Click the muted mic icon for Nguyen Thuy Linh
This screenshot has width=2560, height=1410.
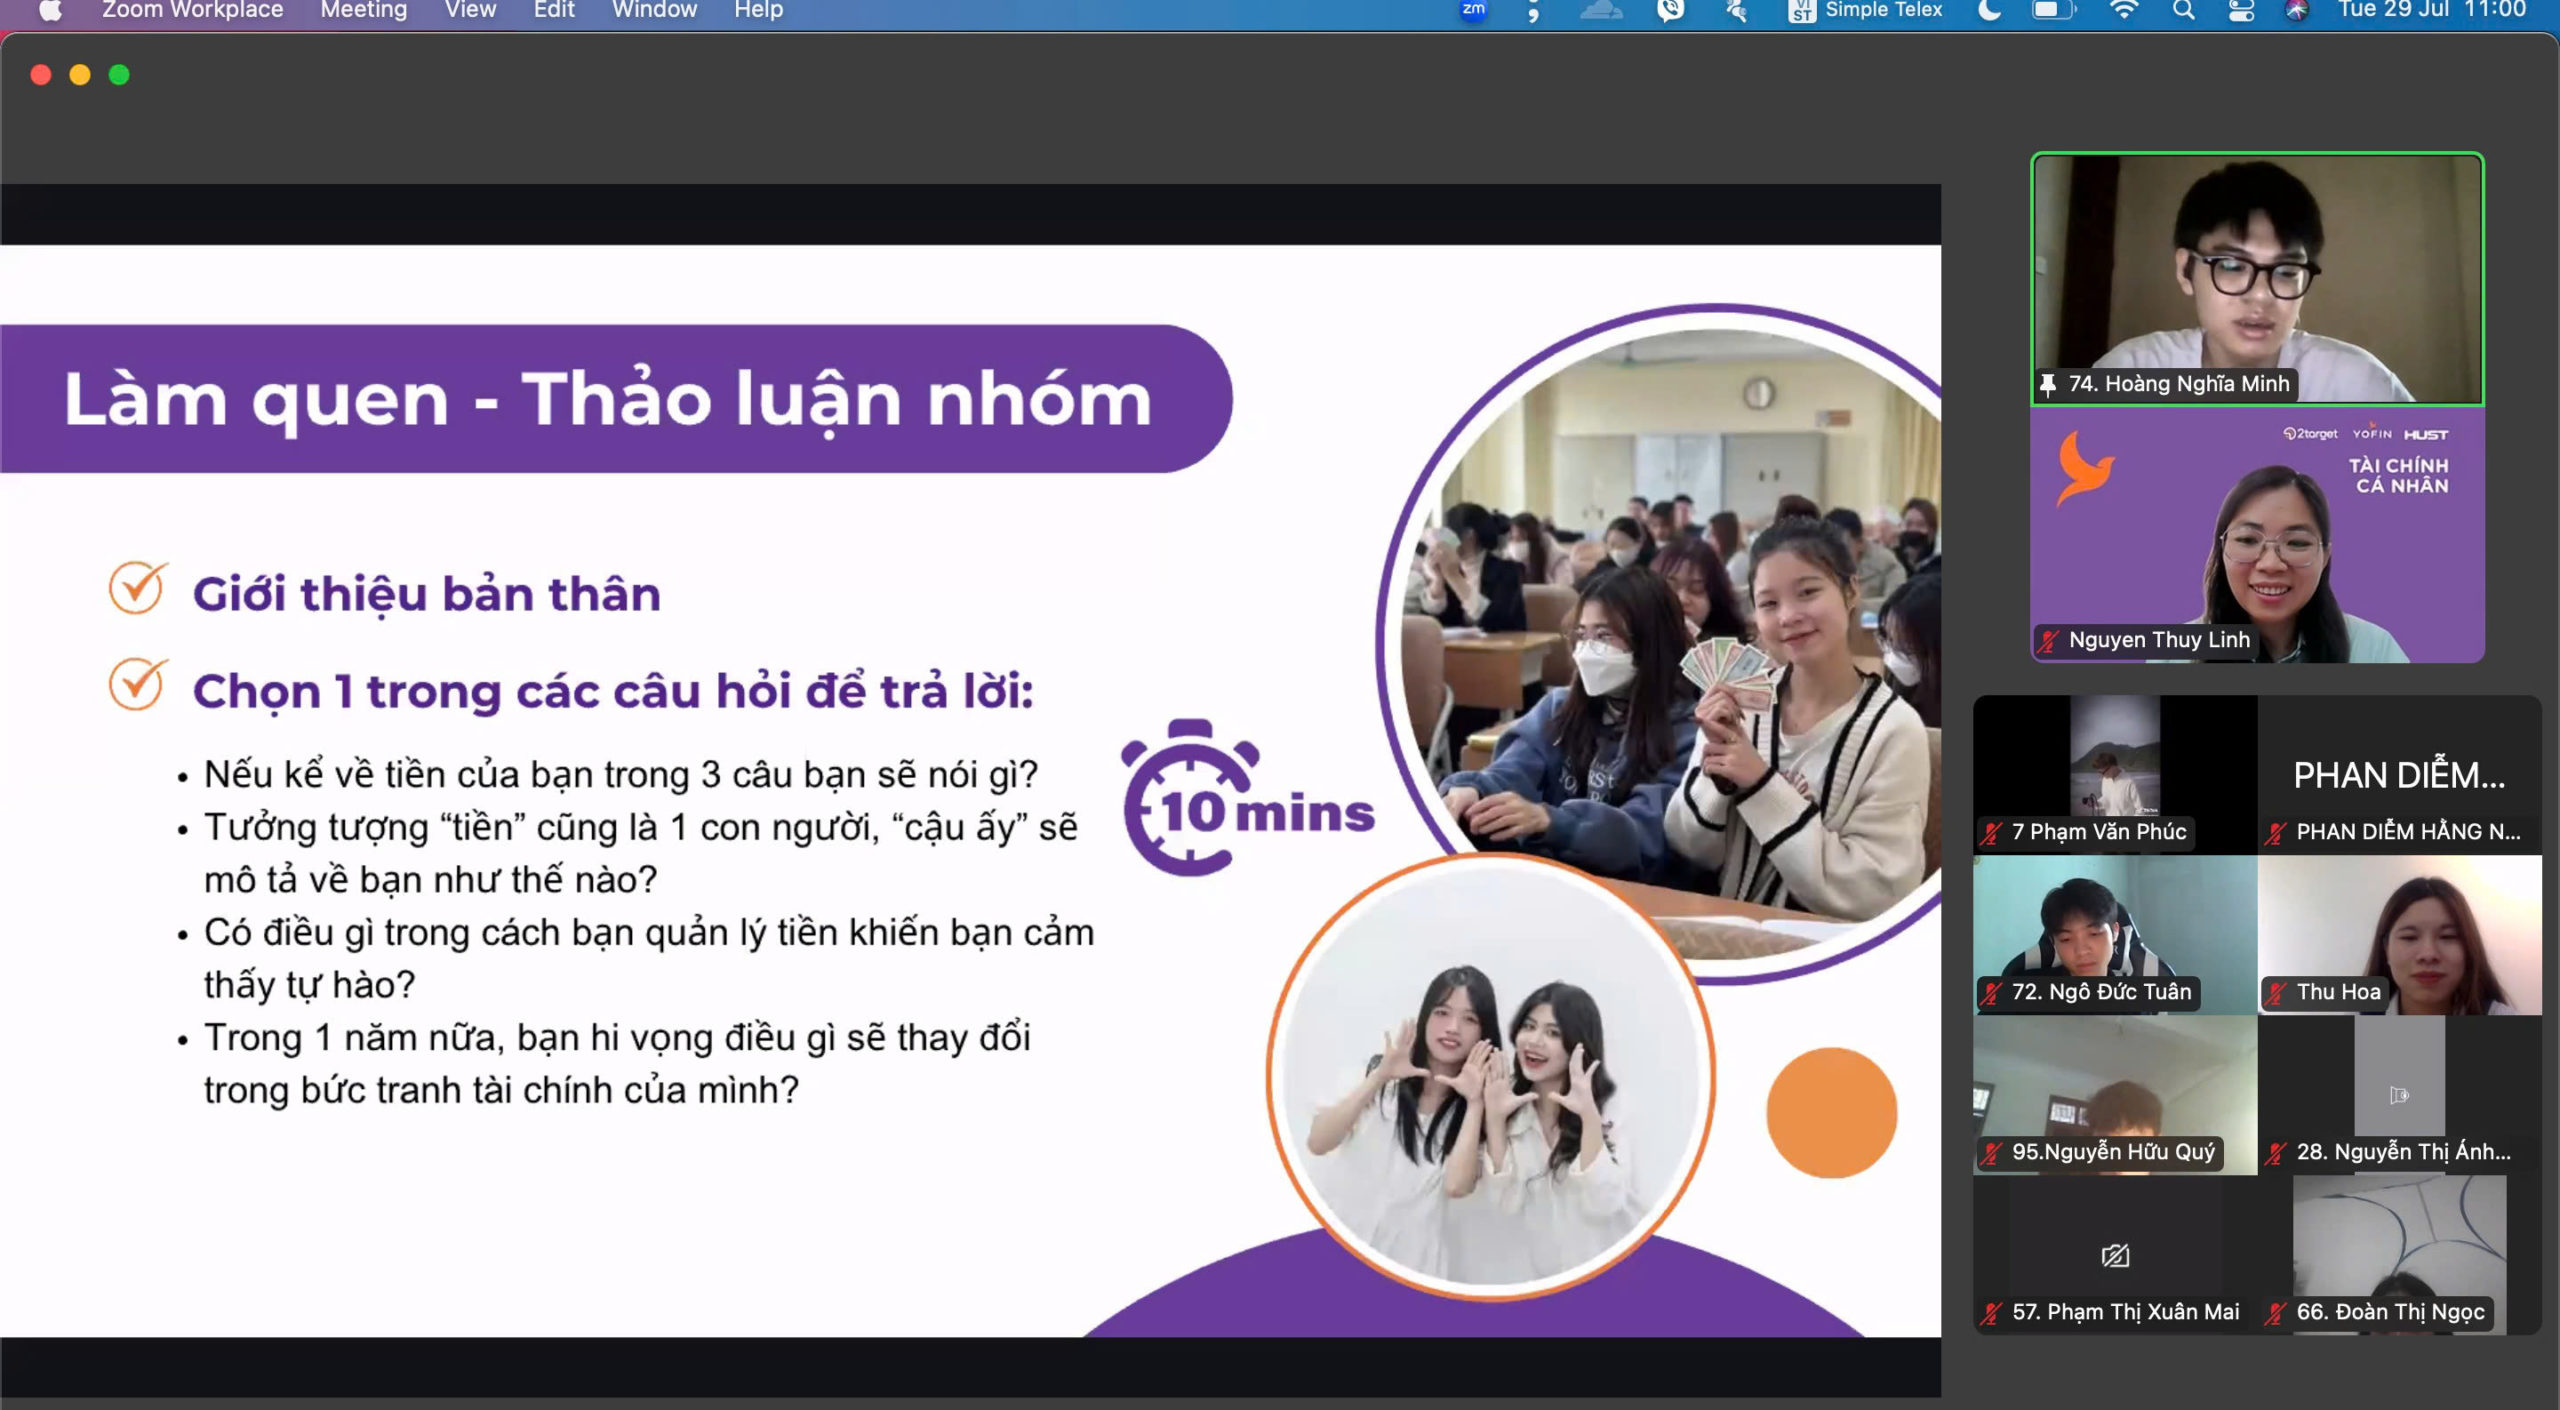click(x=2049, y=640)
